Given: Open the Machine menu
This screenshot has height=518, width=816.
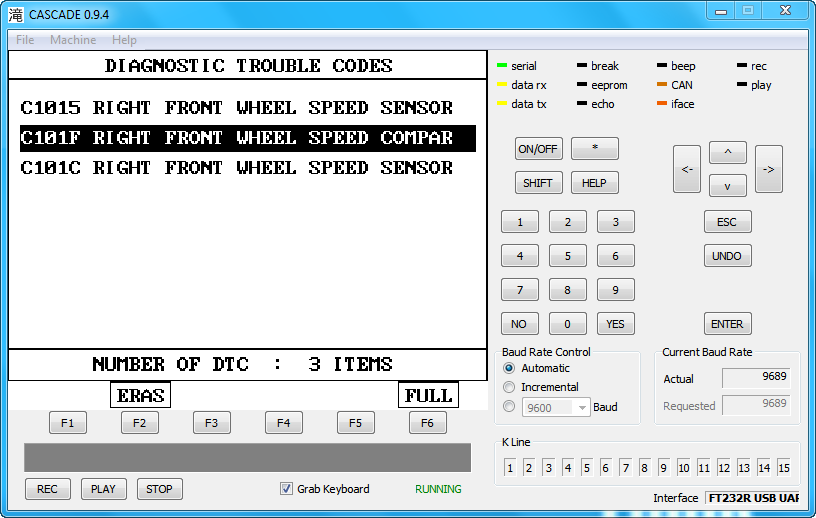Looking at the screenshot, I should [x=73, y=40].
